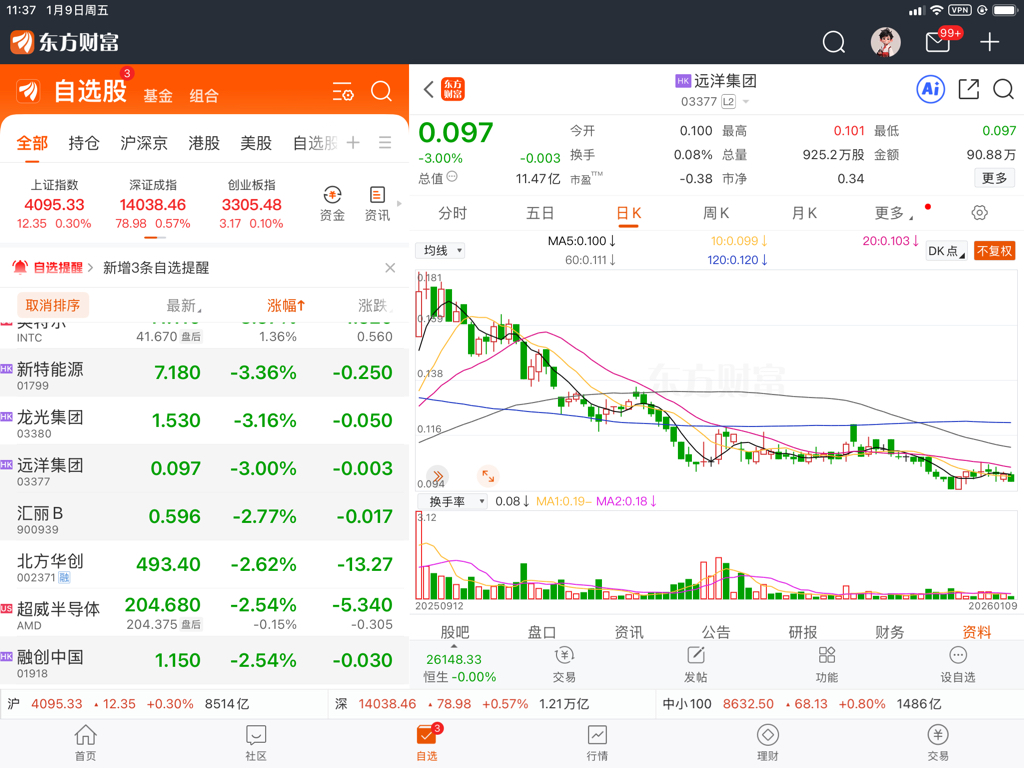Open 设自选 watchlist setting icon
Screen dimensions: 1024x768
957,664
